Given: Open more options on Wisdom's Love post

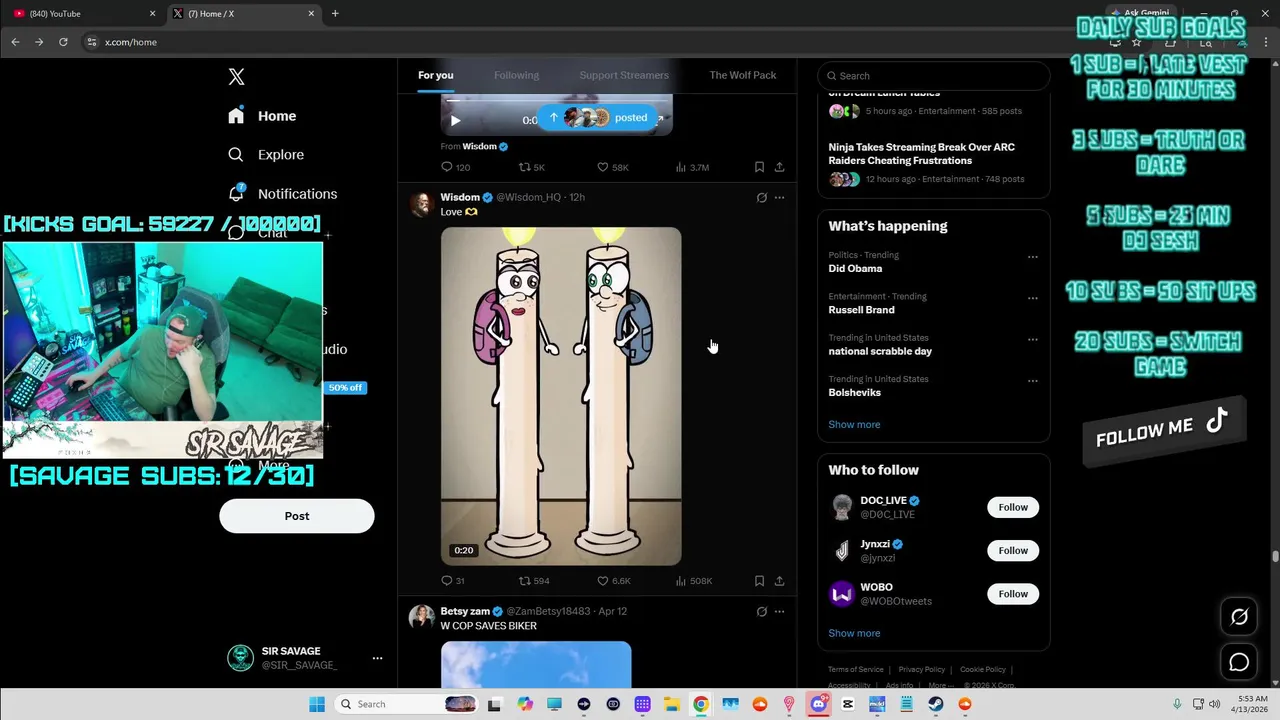Looking at the screenshot, I should (x=779, y=198).
